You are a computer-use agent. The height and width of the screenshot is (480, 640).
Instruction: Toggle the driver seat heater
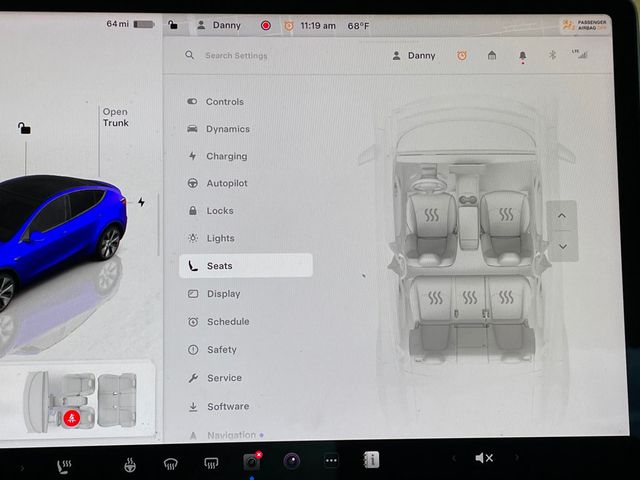(x=431, y=215)
